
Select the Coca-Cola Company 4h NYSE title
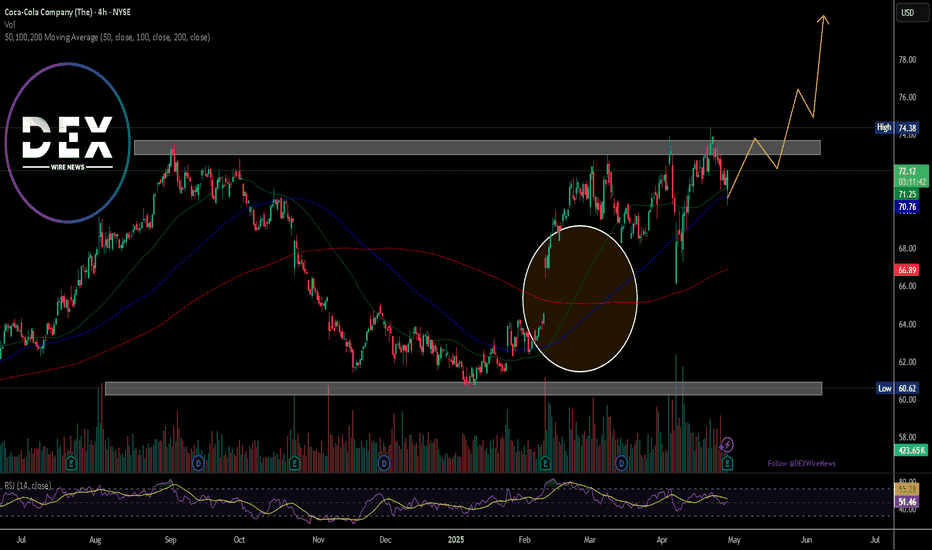pyautogui.click(x=67, y=12)
